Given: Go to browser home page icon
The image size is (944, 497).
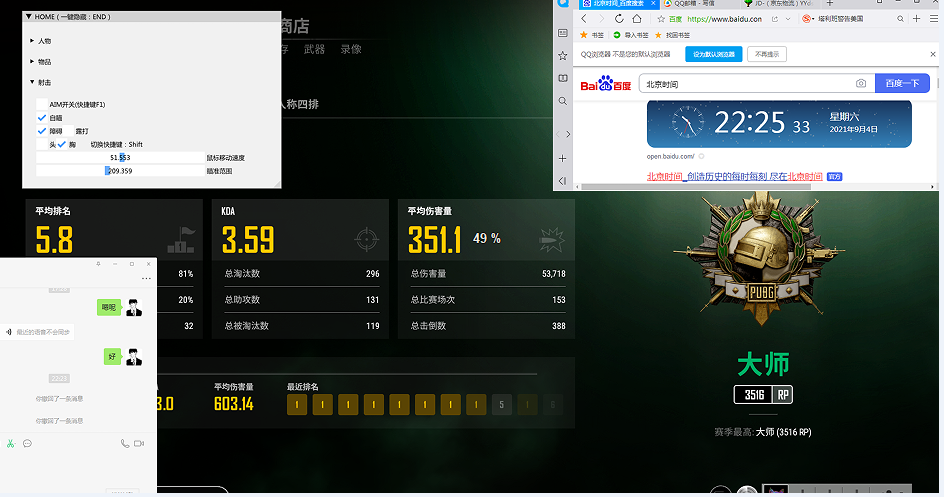Looking at the screenshot, I should [636, 19].
